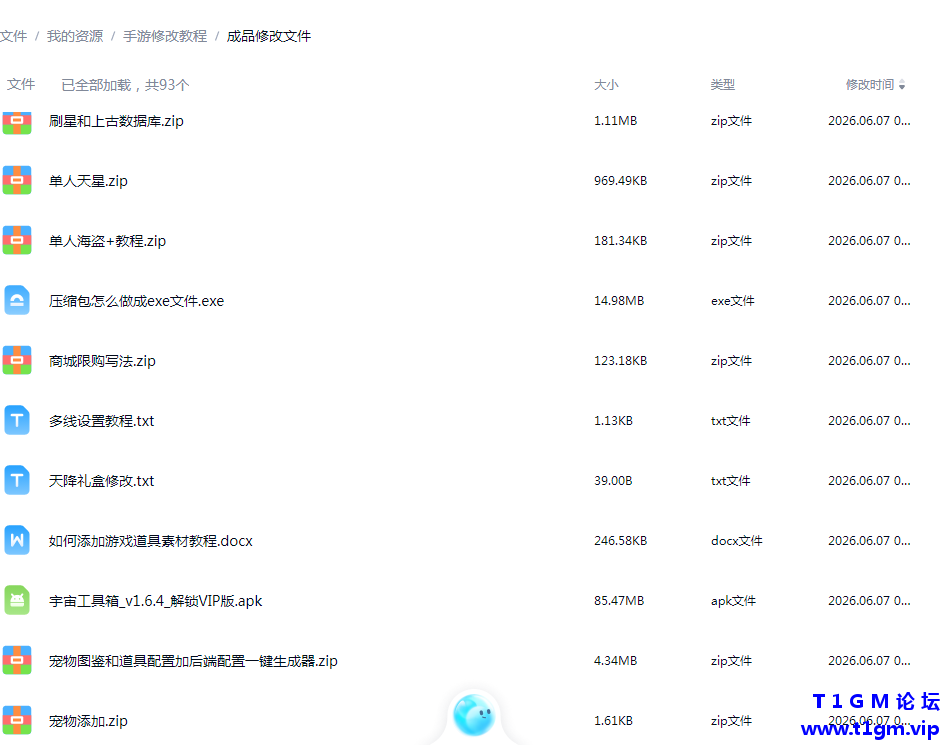945x745 pixels.
Task: Click the apk文件 type cell
Action: (733, 600)
